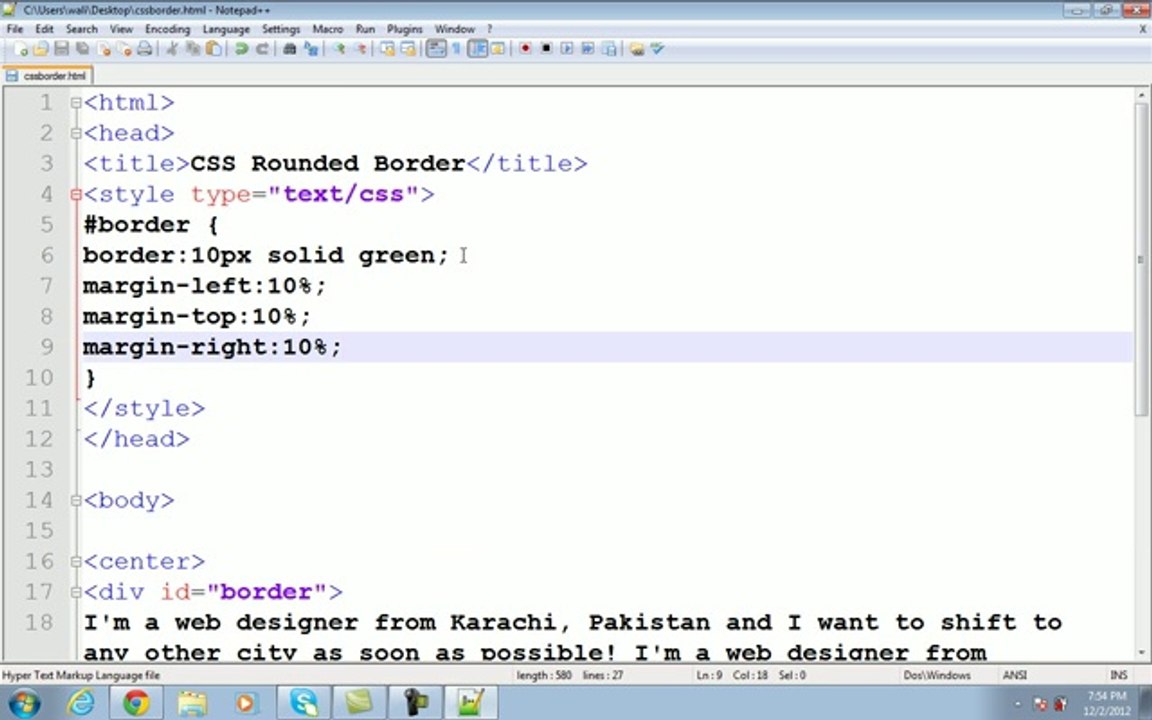This screenshot has width=1152, height=720.
Task: Paste using the clipboard toolbar icon
Action: 214,49
